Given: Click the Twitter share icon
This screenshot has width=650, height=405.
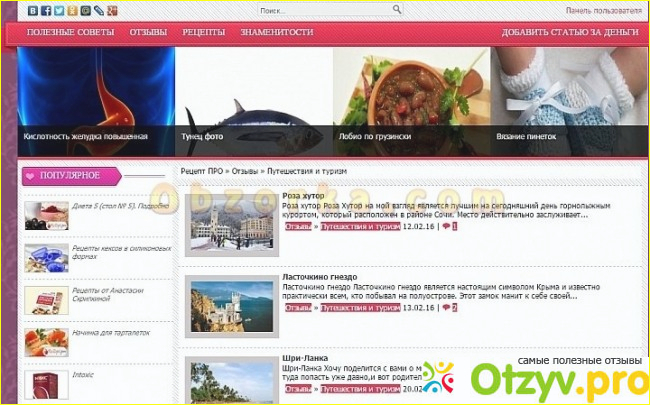Looking at the screenshot, I should [x=59, y=10].
